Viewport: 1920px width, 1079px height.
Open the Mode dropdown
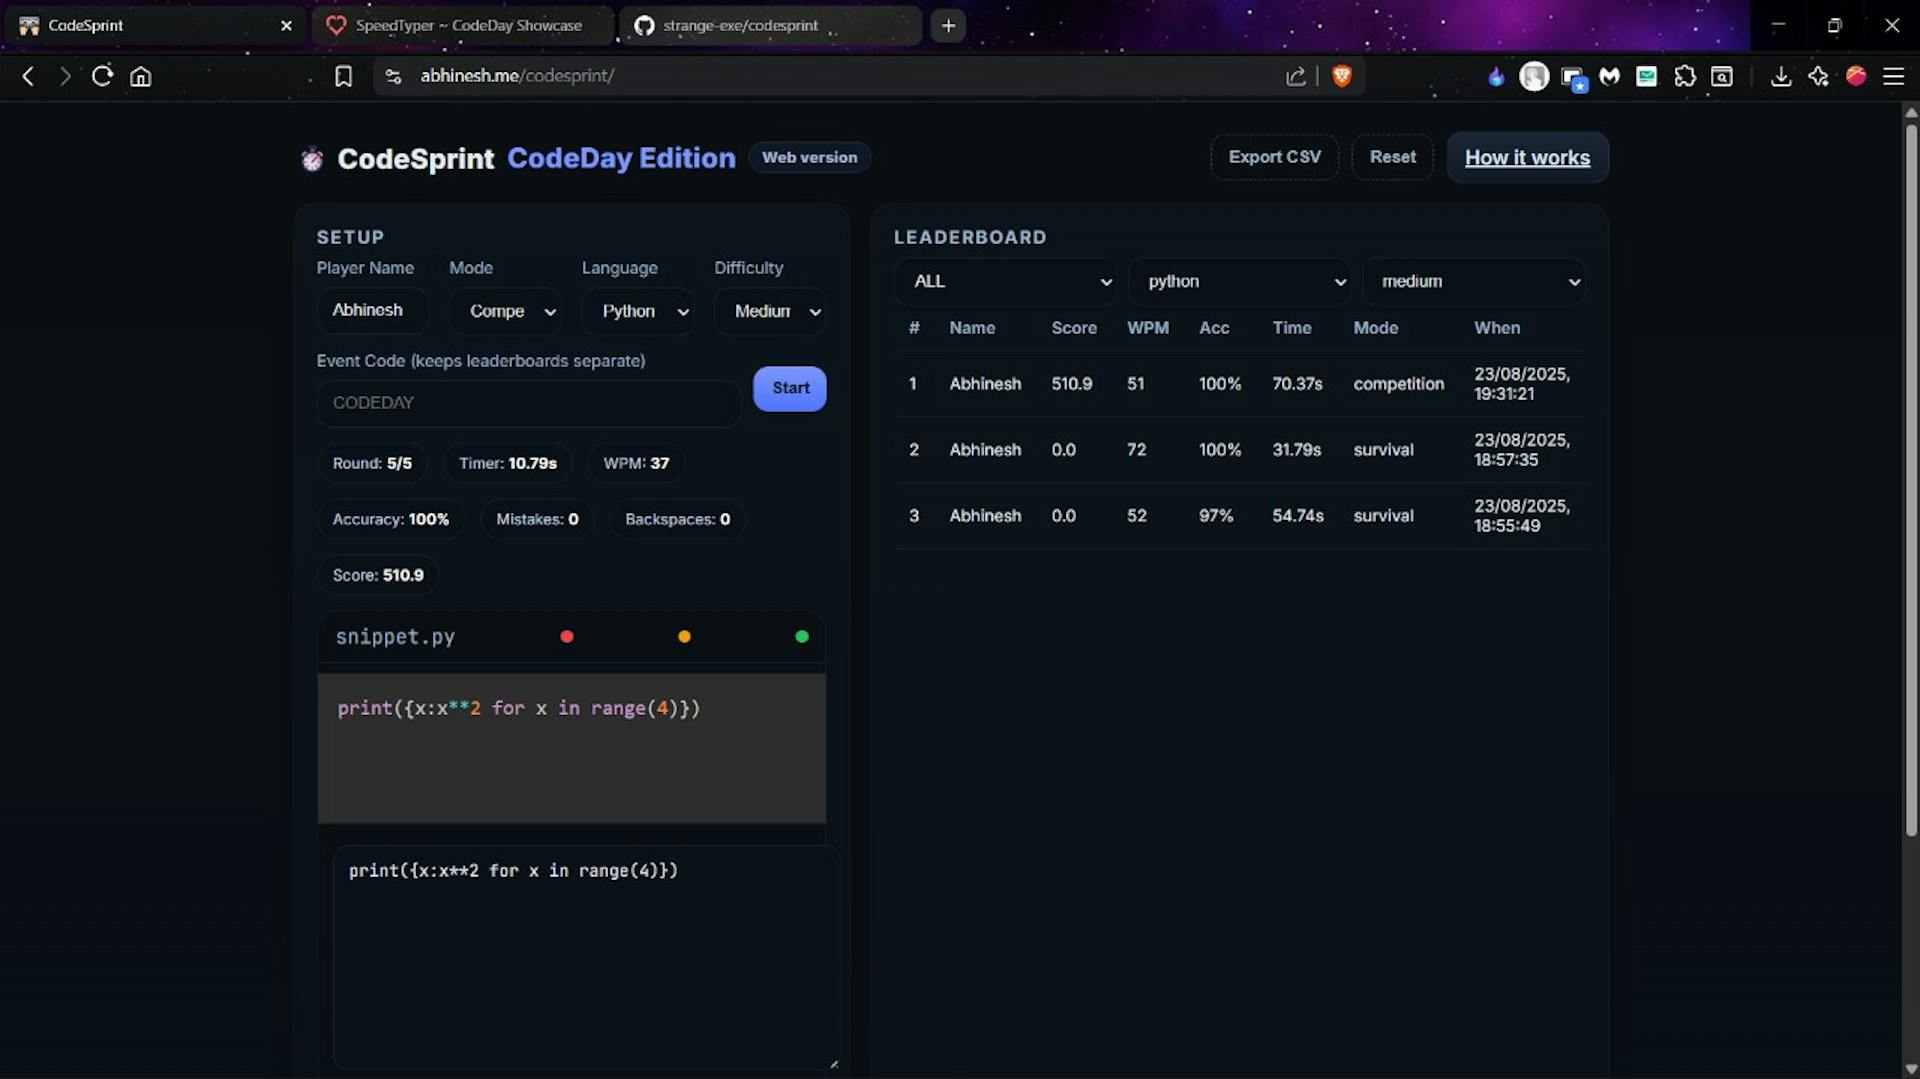(505, 311)
